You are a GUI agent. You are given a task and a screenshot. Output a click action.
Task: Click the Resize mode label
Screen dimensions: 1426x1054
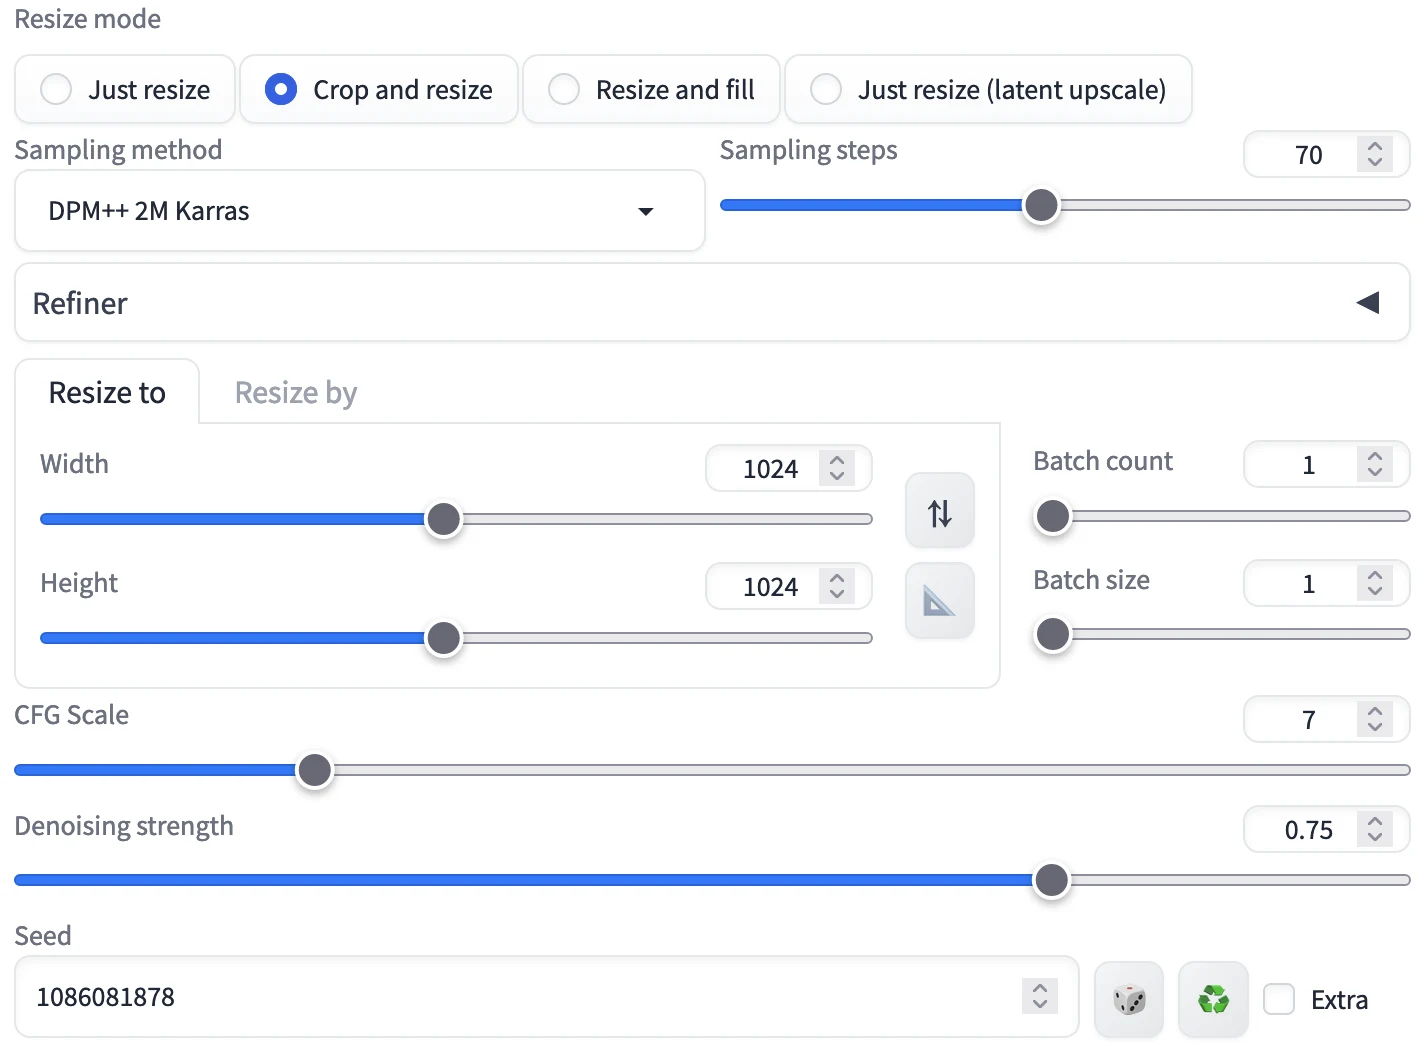(88, 19)
